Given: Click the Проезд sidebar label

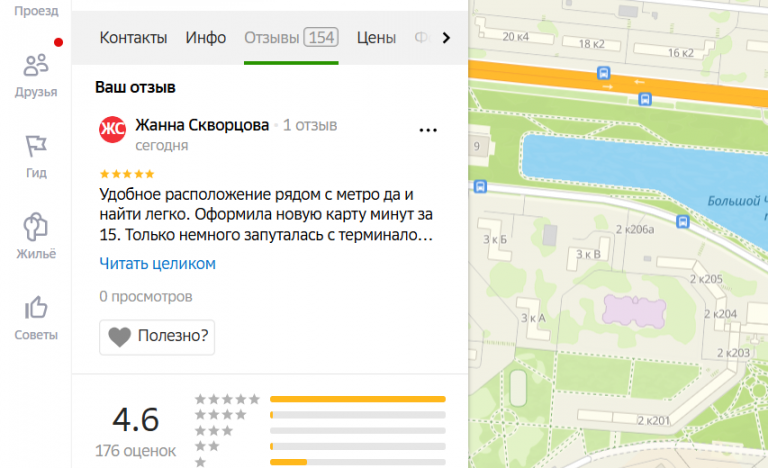Looking at the screenshot, I should pos(36,10).
